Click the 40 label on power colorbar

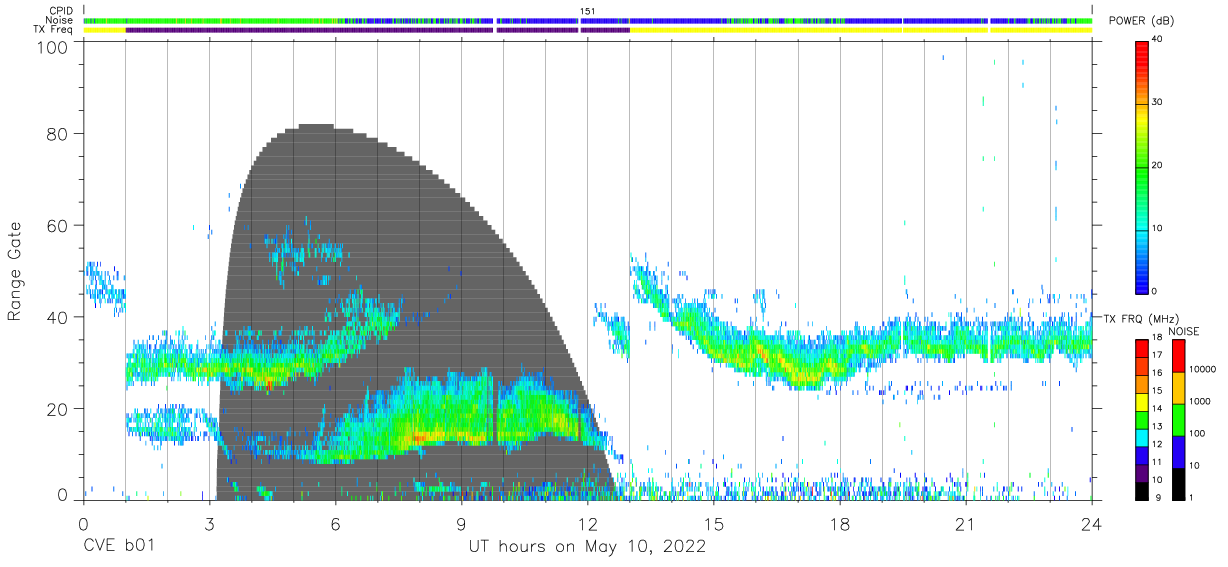click(x=1158, y=40)
